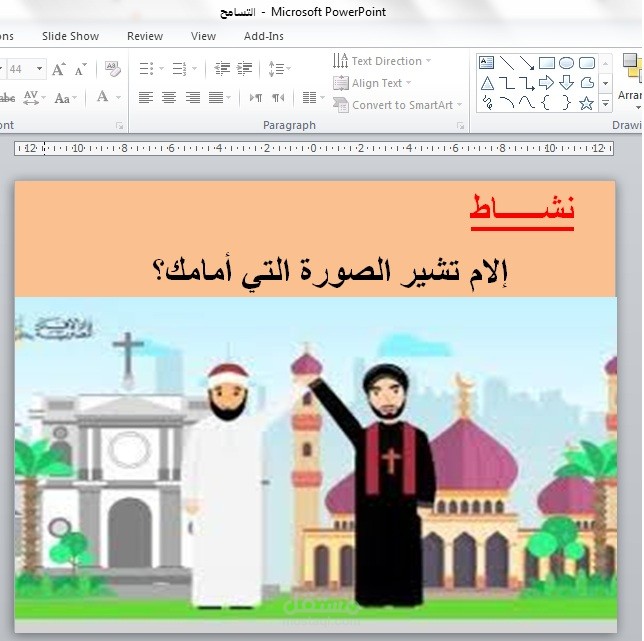Click the Decrease Font Size icon
Viewport: 644px width, 641px height.
80,69
